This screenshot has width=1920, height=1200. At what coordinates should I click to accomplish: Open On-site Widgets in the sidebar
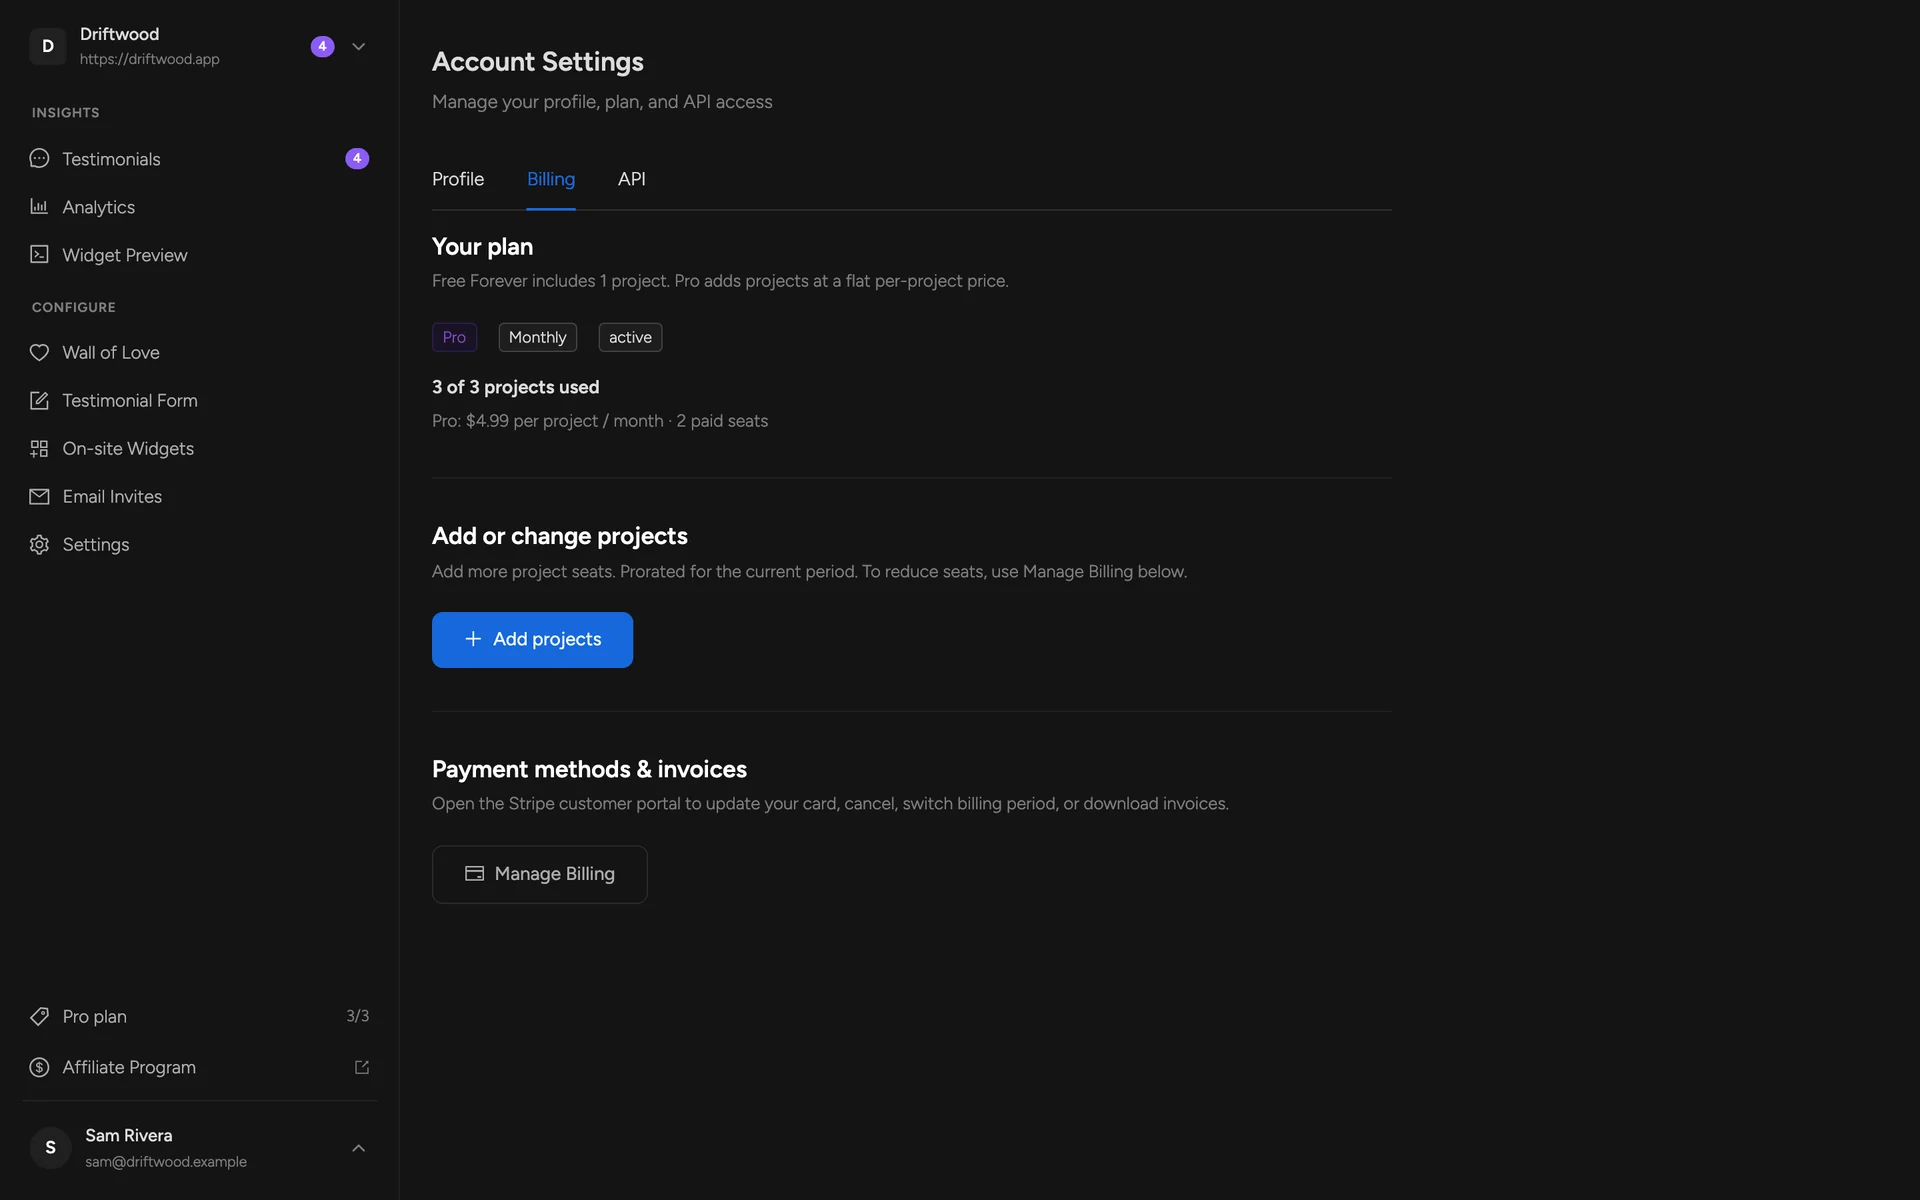point(200,448)
